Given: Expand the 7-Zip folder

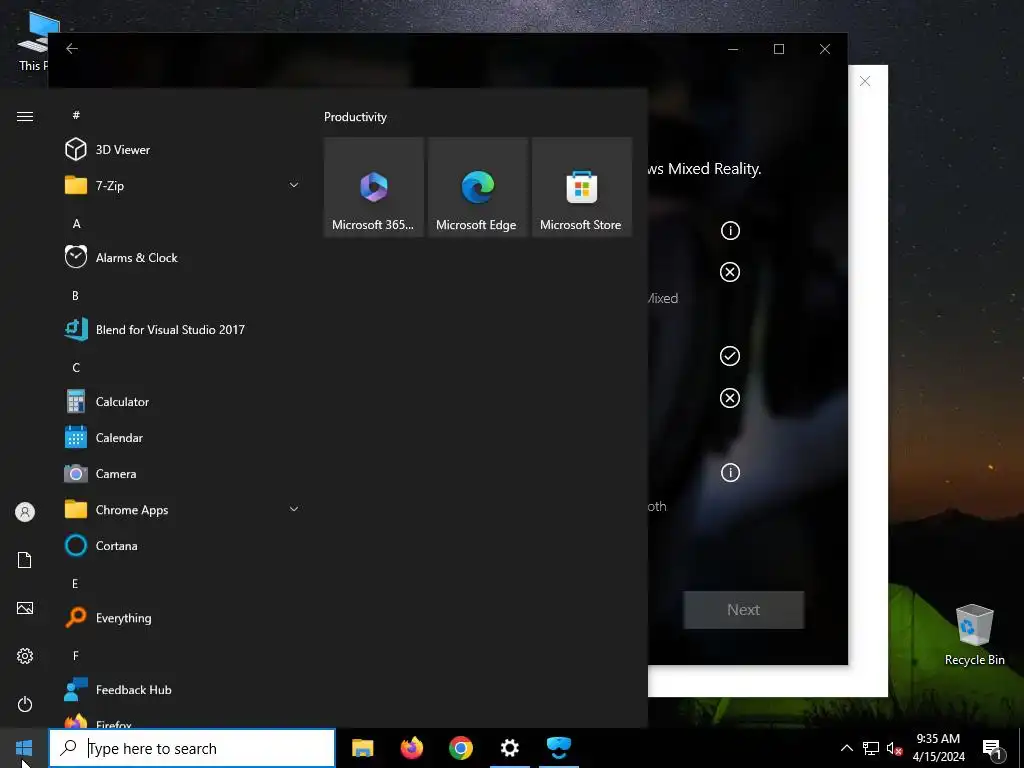Looking at the screenshot, I should coord(183,185).
